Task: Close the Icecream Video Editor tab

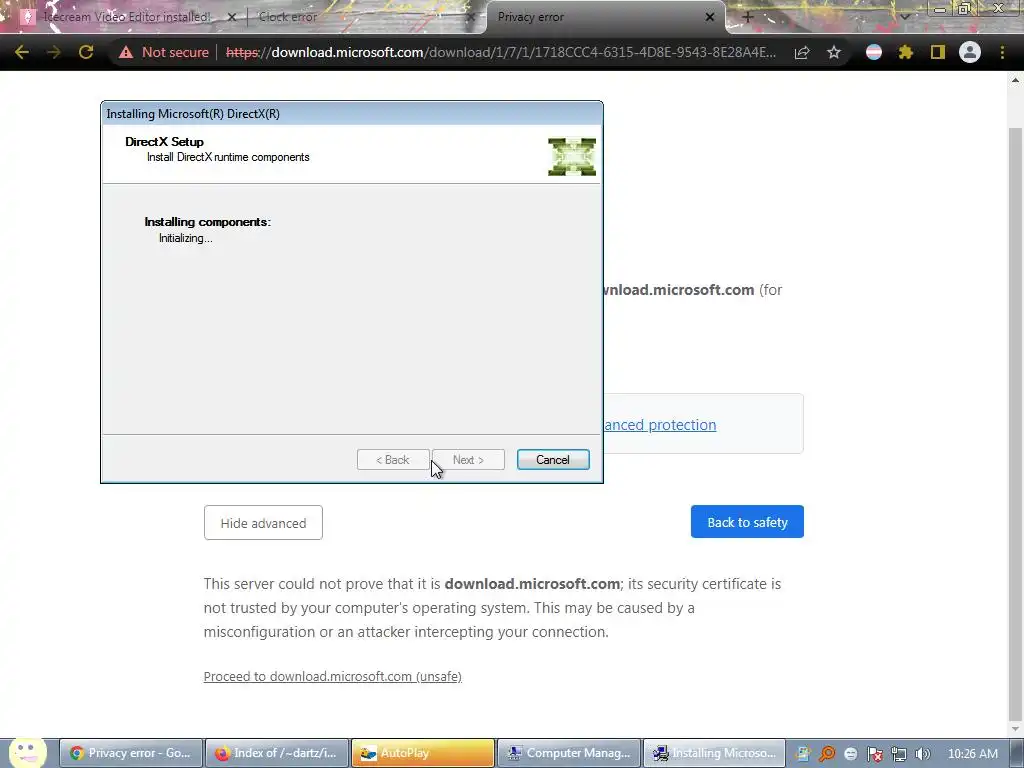Action: 231,17
